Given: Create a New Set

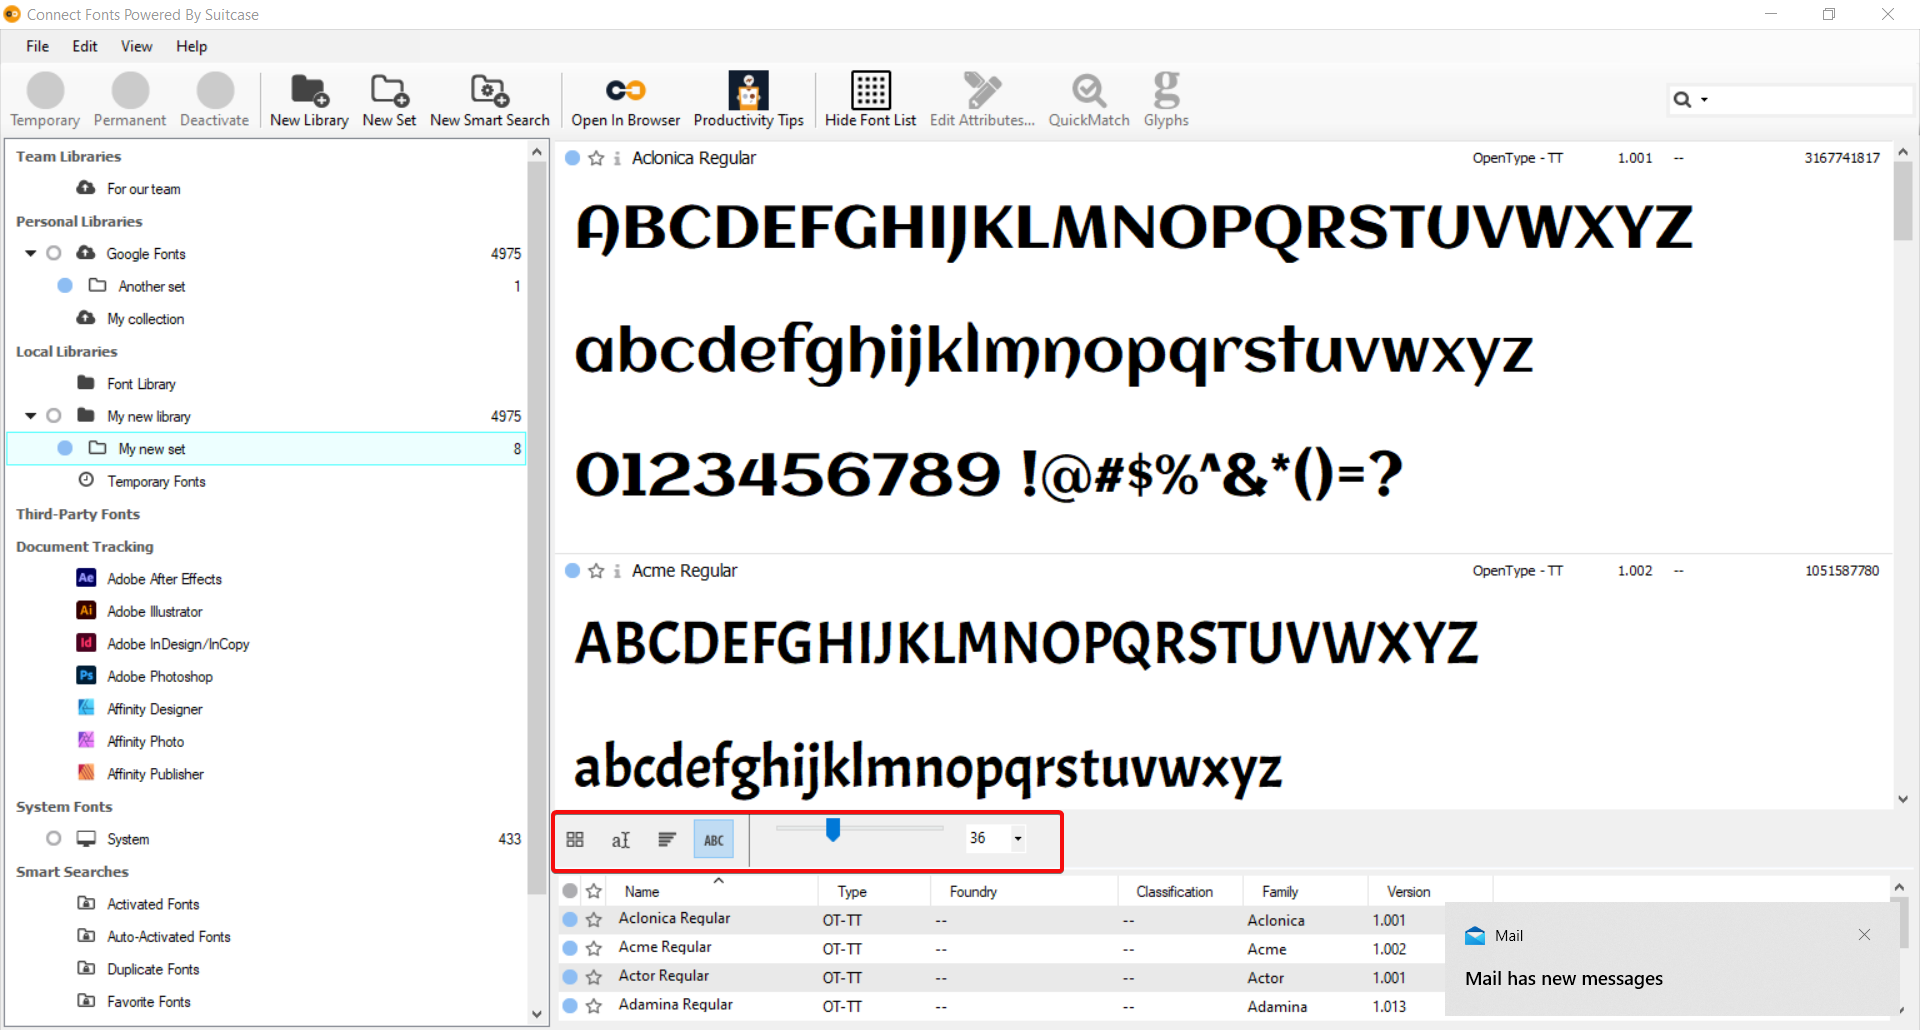Looking at the screenshot, I should tap(389, 100).
